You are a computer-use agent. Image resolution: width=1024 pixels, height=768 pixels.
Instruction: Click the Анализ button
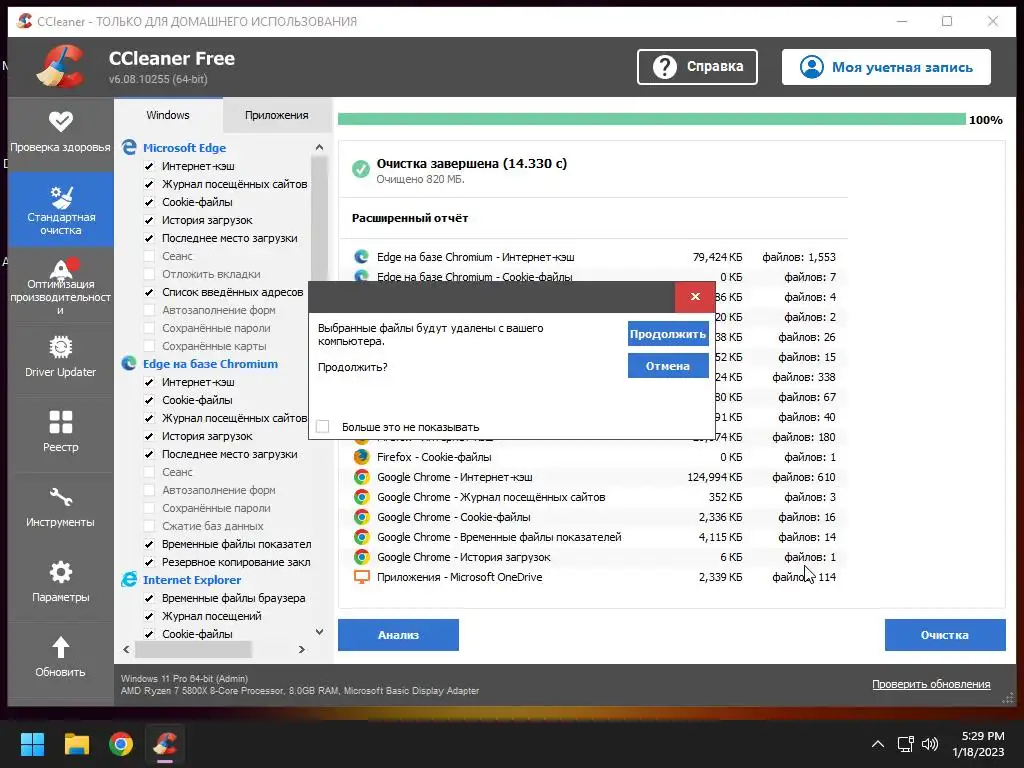point(398,635)
